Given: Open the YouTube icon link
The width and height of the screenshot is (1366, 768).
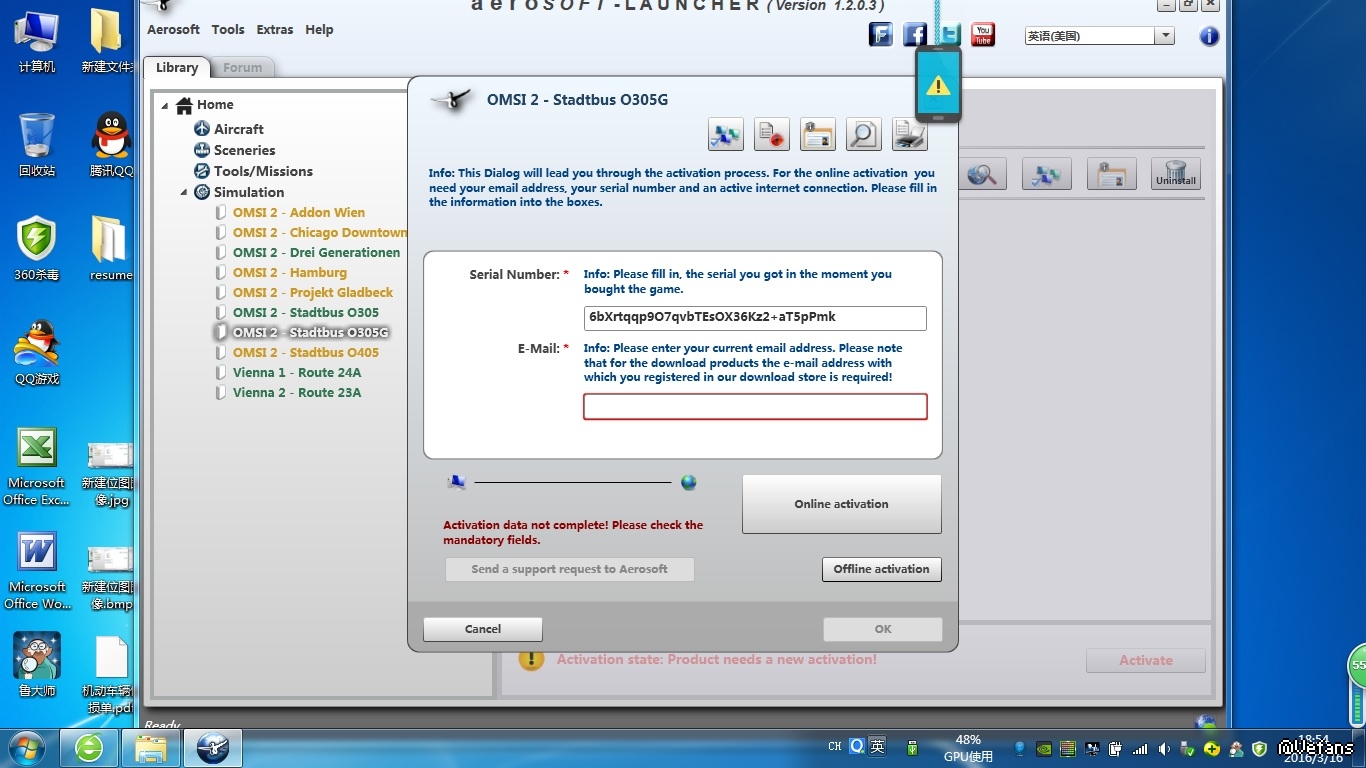Looking at the screenshot, I should (983, 35).
